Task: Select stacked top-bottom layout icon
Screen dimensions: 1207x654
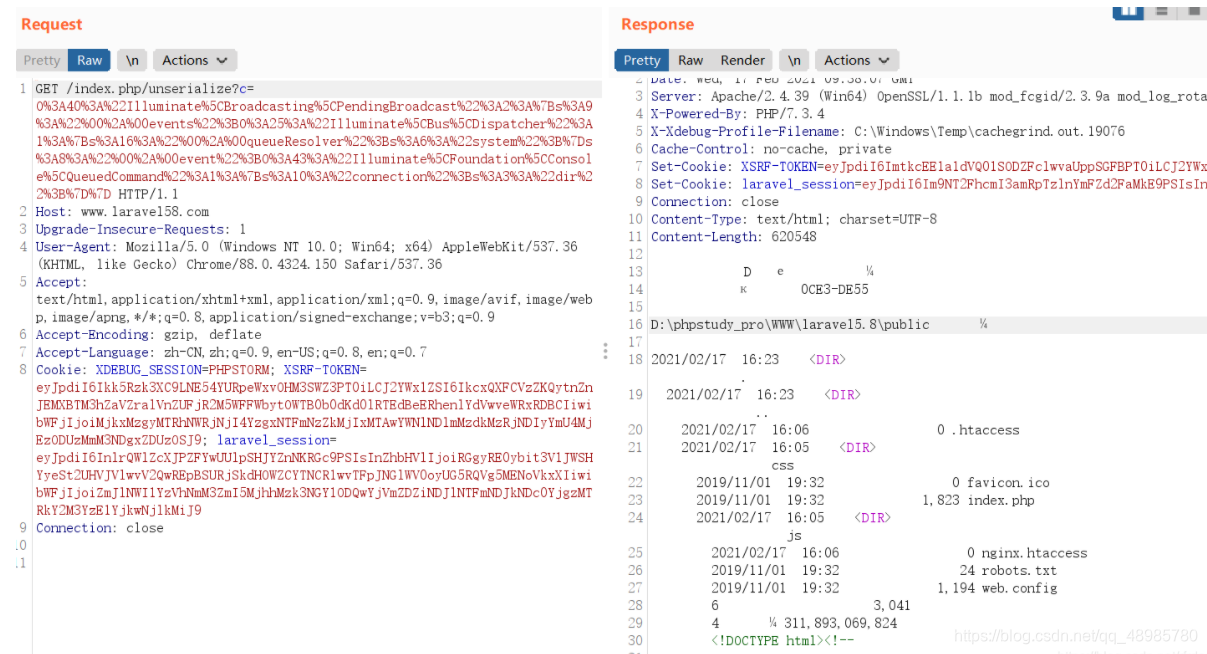Action: click(1161, 9)
